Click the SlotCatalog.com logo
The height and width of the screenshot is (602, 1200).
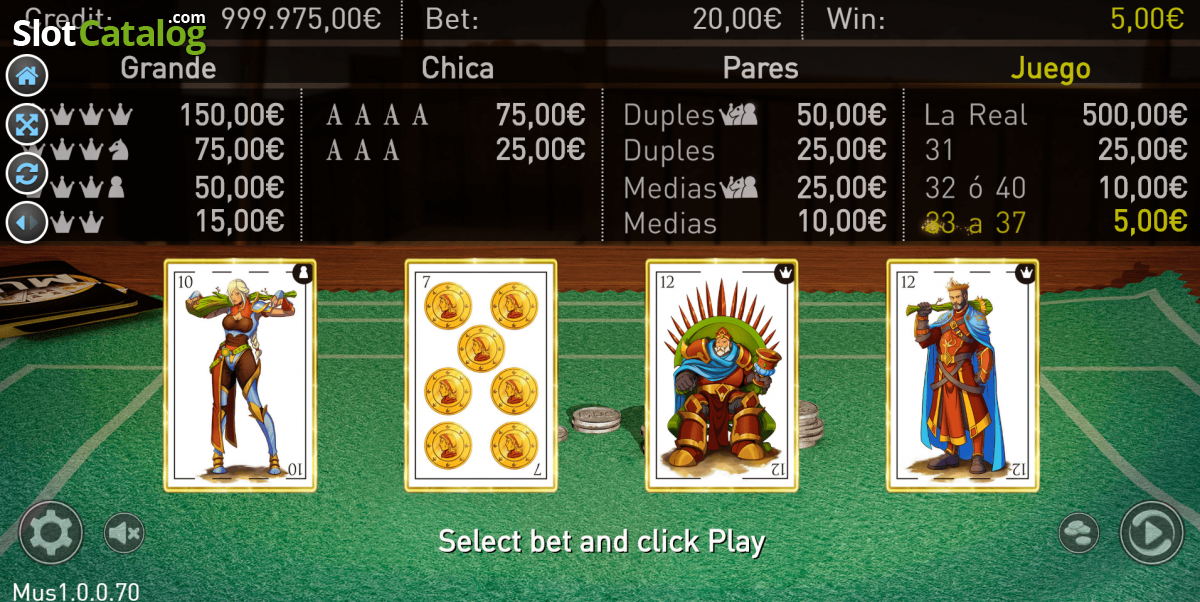[x=110, y=30]
